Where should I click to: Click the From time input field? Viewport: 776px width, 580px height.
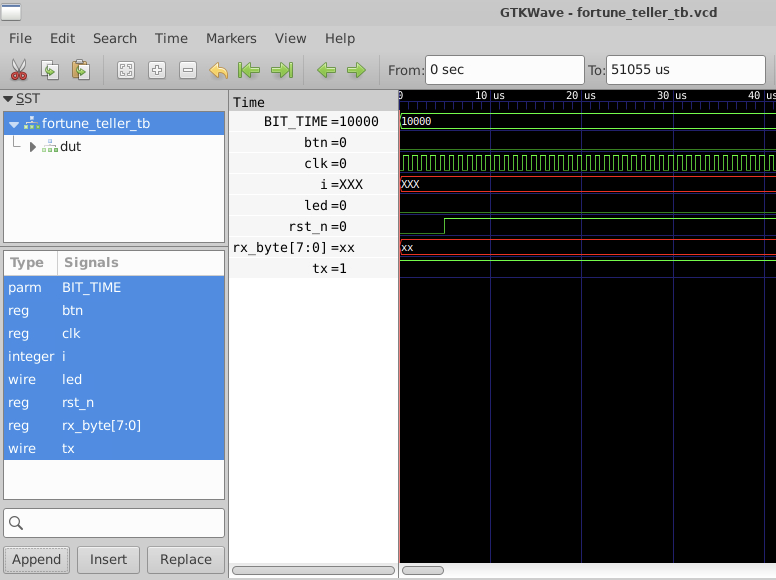504,70
